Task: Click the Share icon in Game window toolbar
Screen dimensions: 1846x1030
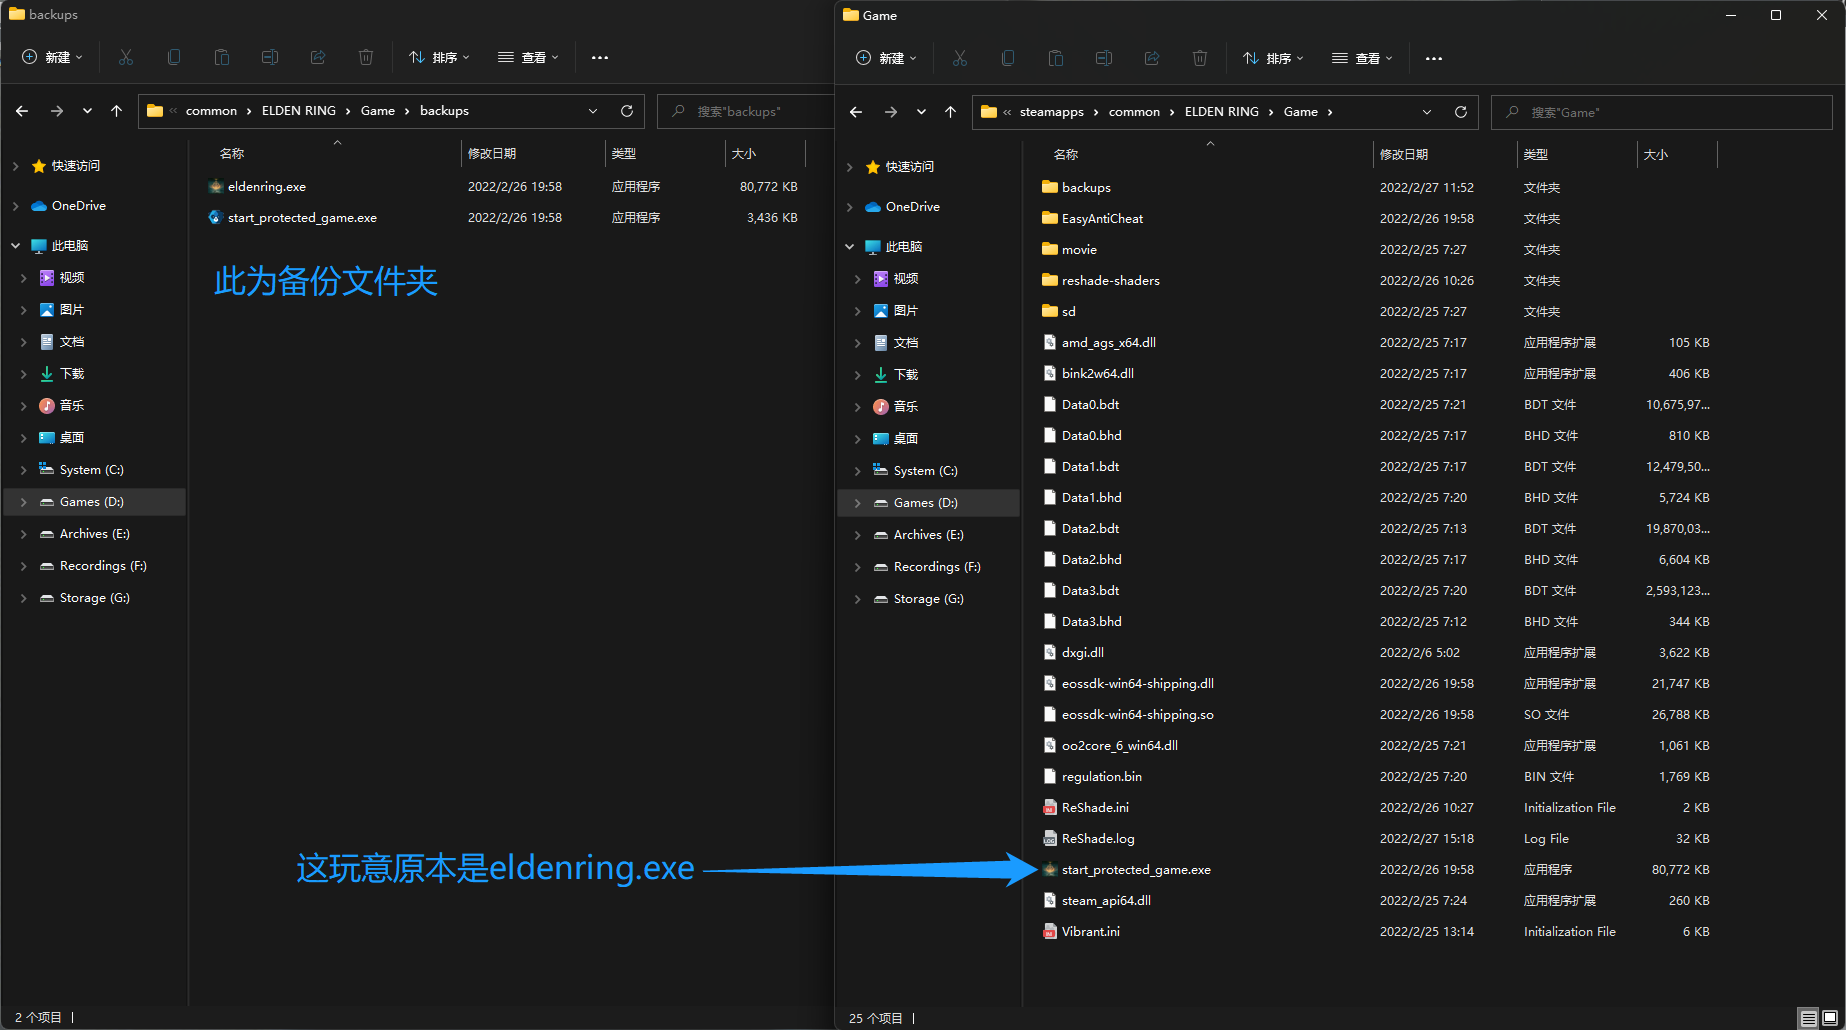Action: point(1152,58)
